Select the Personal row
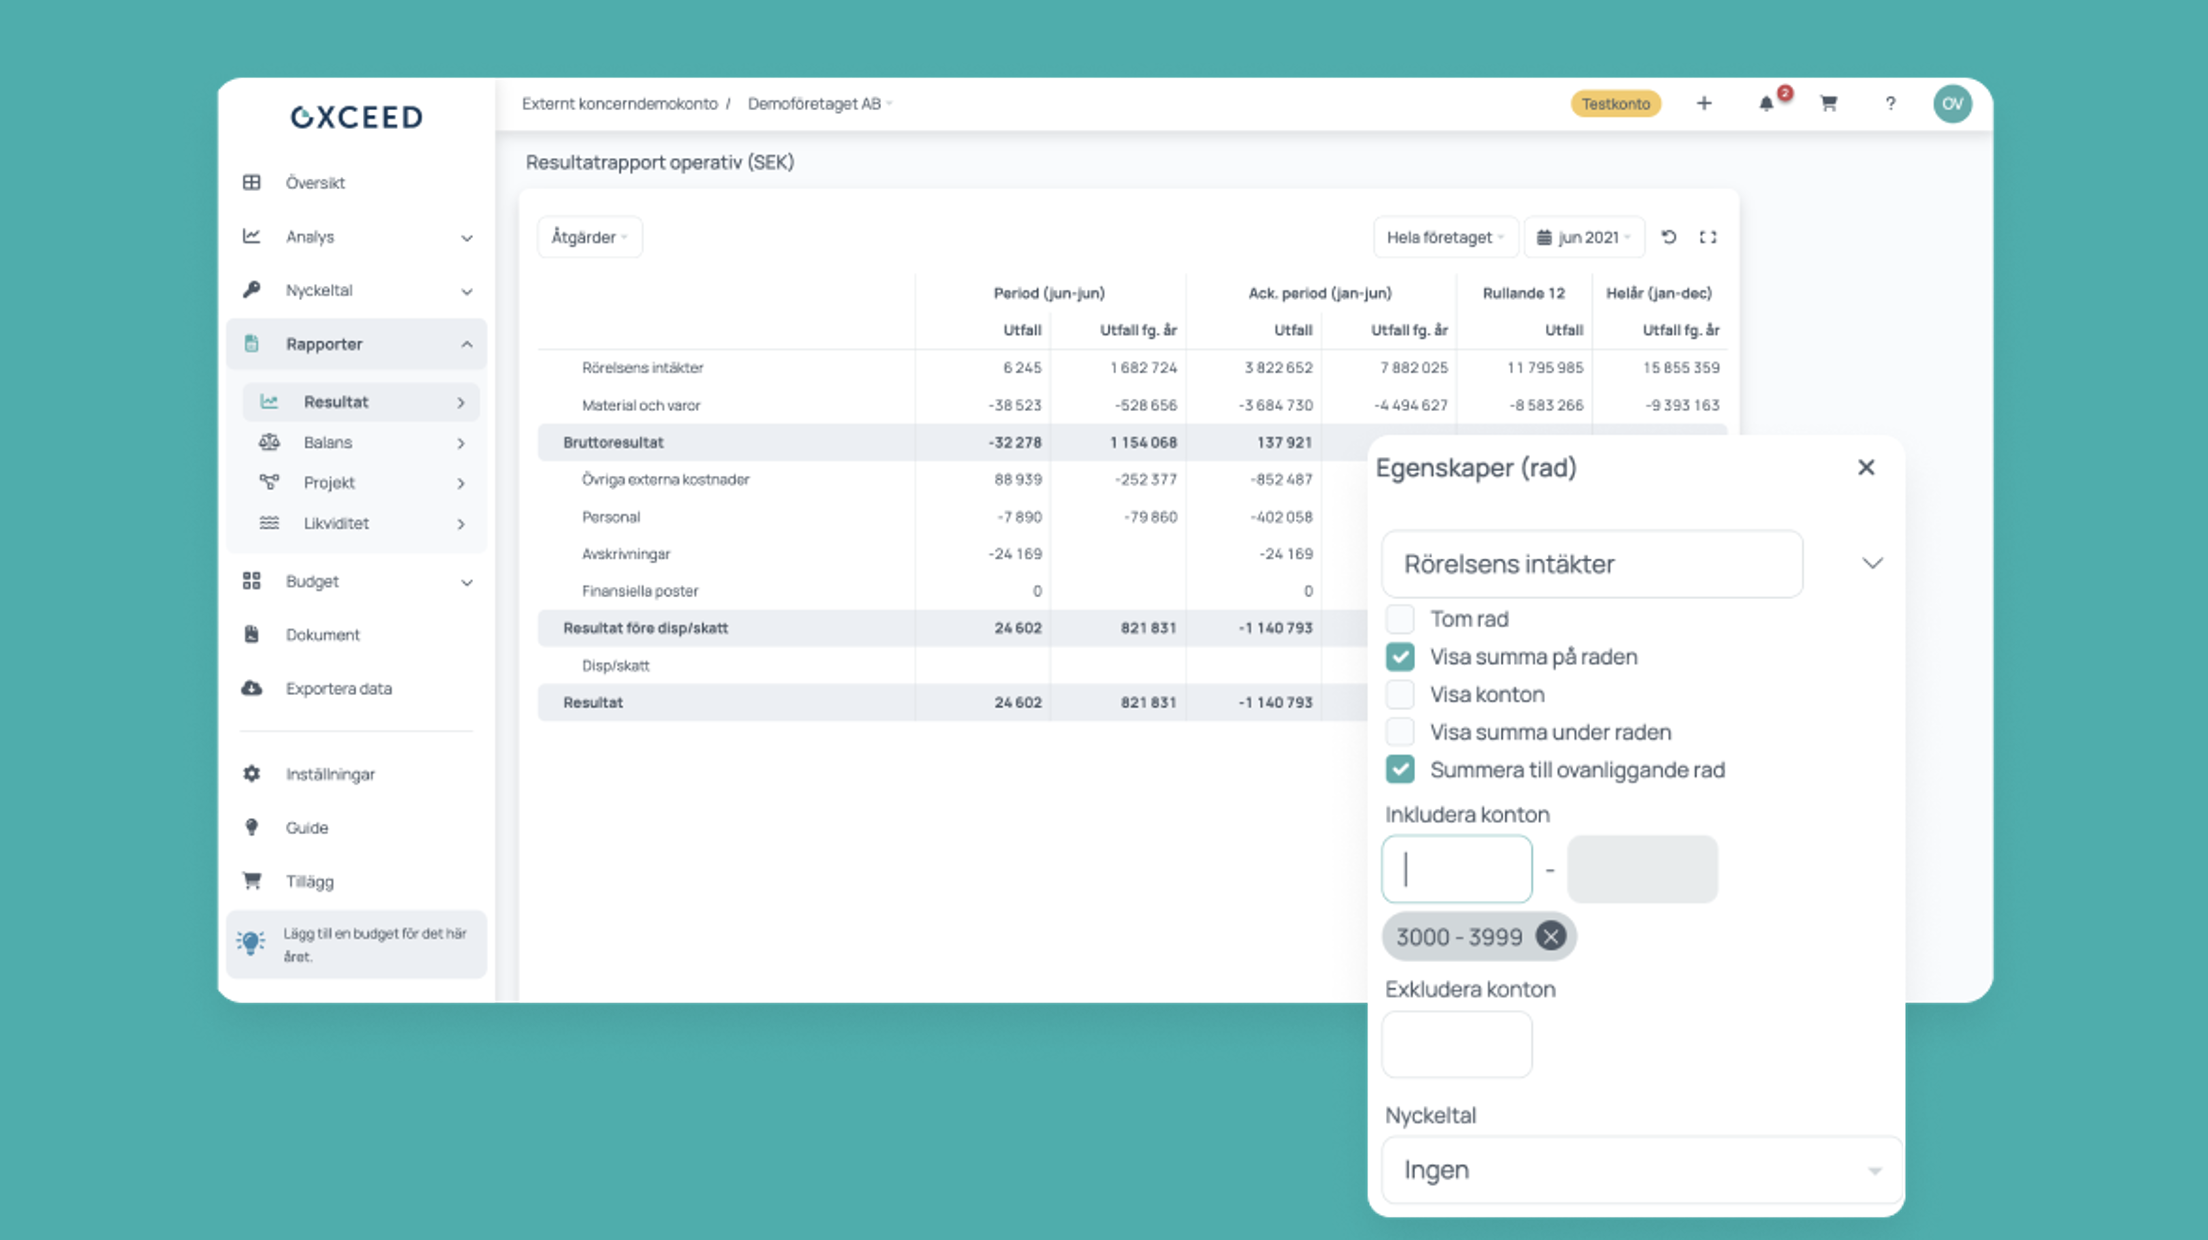The width and height of the screenshot is (2208, 1240). (x=951, y=517)
